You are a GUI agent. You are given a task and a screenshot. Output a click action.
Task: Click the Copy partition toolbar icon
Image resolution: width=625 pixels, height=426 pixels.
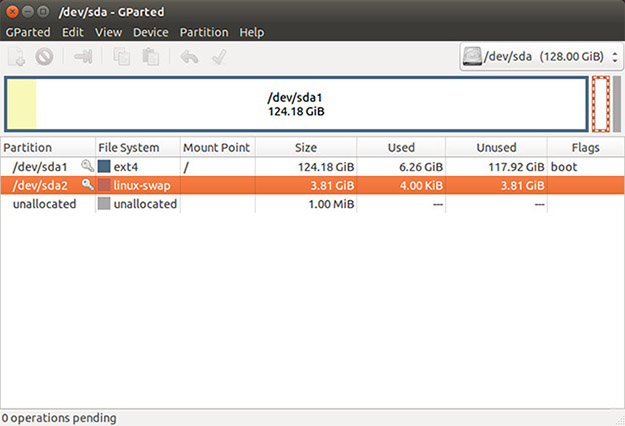[x=124, y=58]
